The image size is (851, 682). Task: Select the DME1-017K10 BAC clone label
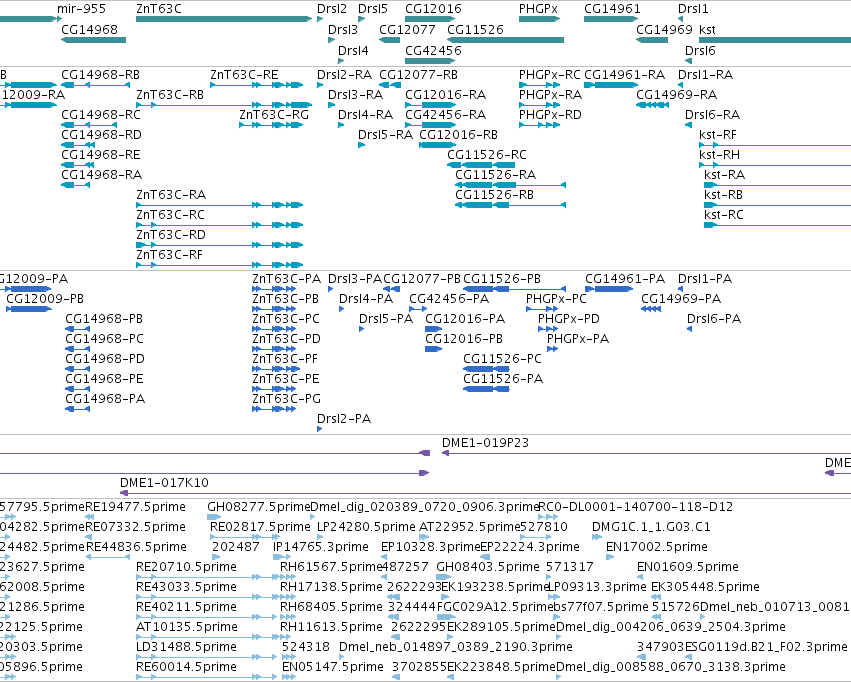click(x=164, y=482)
